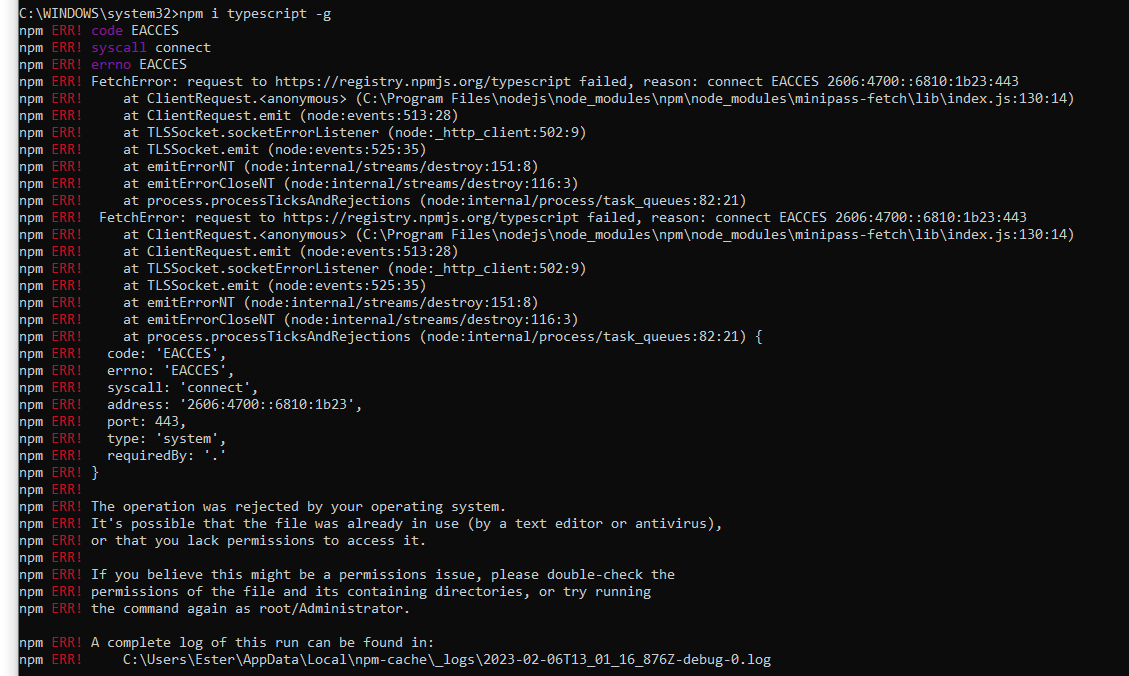1129x676 pixels.
Task: Click "If you believe this might be" line
Action: (382, 574)
